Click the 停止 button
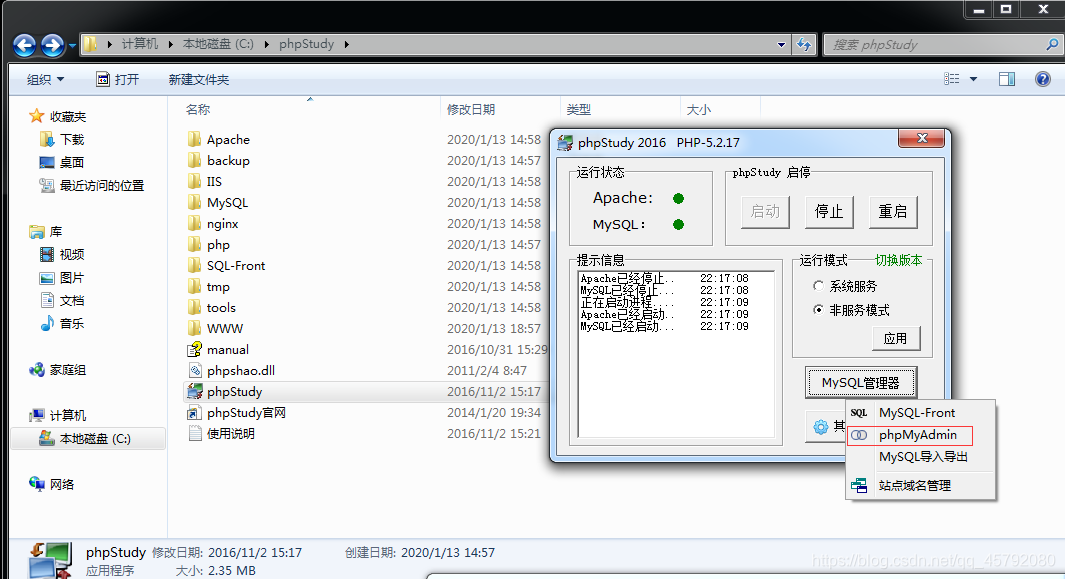Image resolution: width=1065 pixels, height=579 pixels. [829, 211]
